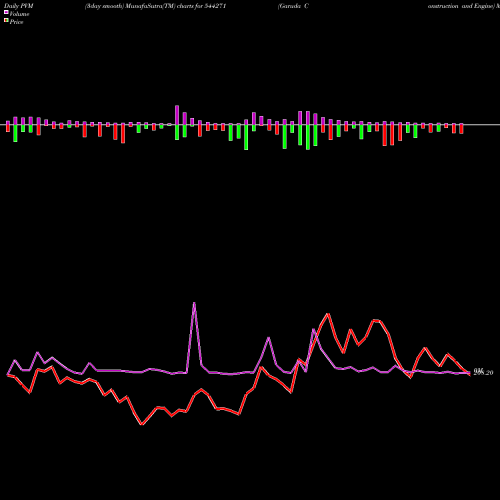This screenshot has width=500, height=500.
Task: Select the Price legend label
Action: coord(16,22)
